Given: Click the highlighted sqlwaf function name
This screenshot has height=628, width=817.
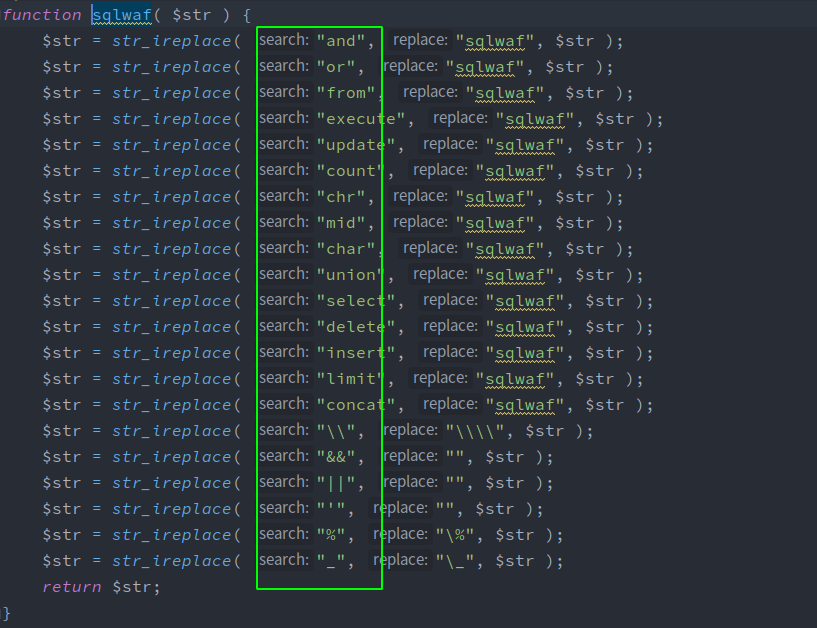Looking at the screenshot, I should [121, 15].
